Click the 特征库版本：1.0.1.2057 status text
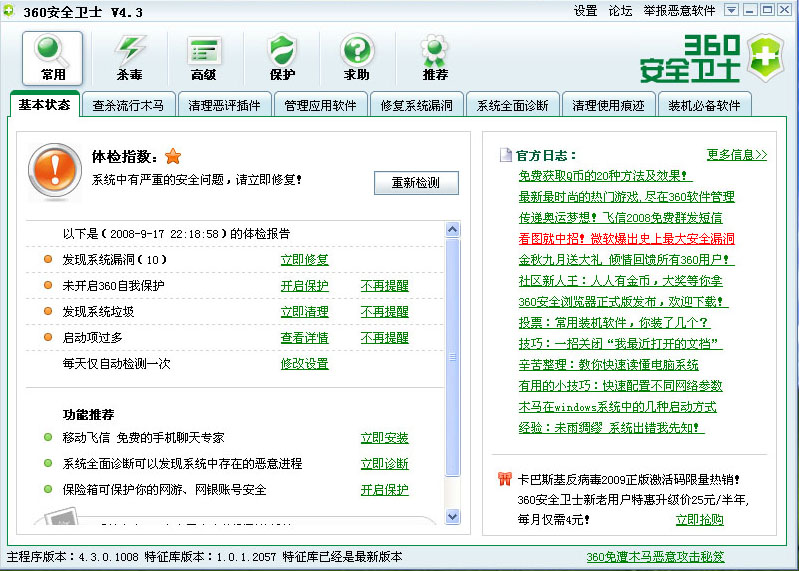Screen dimensions: 799x571 point(210,557)
